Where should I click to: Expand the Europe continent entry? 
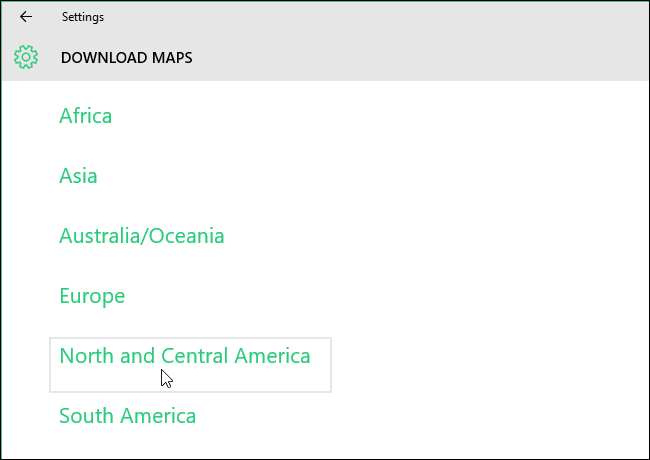coord(92,296)
